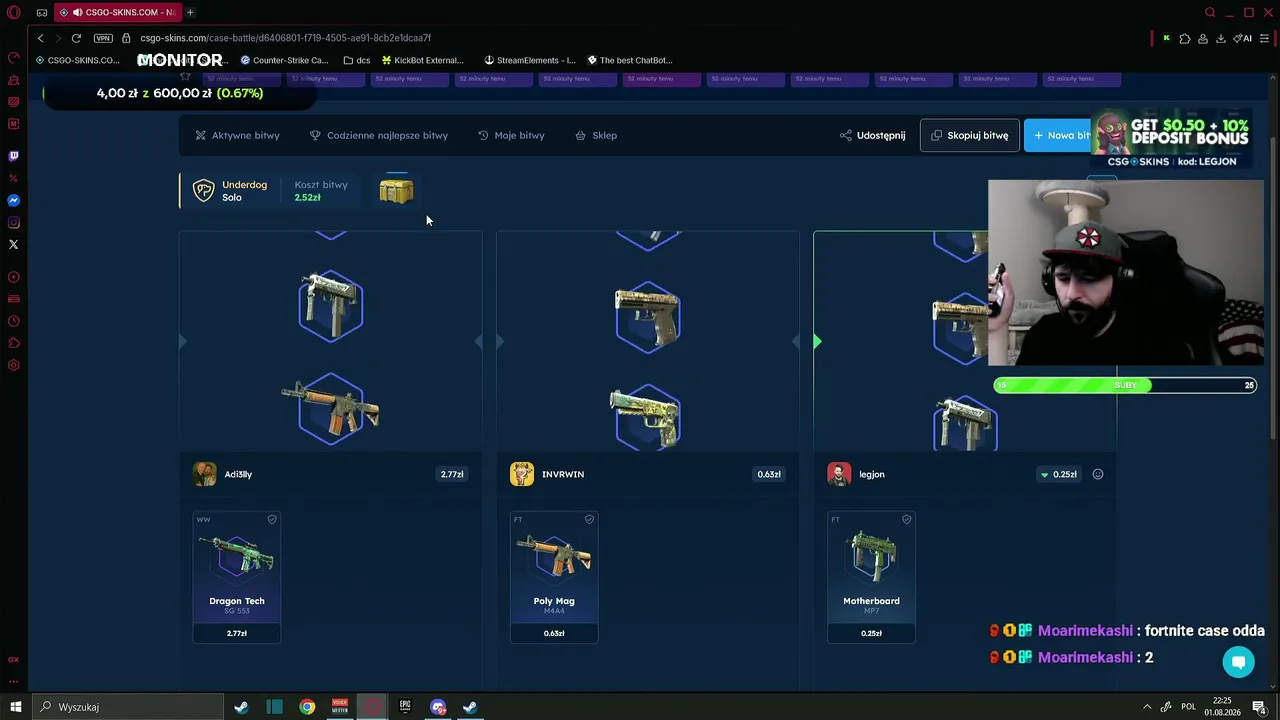
Task: Open Aktywne bitwy tab
Action: click(238, 135)
